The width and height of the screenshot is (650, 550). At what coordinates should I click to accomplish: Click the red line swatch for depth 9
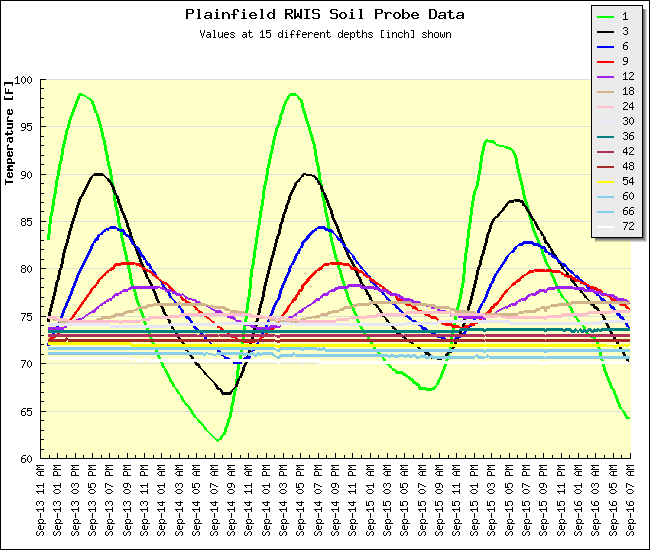[x=606, y=61]
